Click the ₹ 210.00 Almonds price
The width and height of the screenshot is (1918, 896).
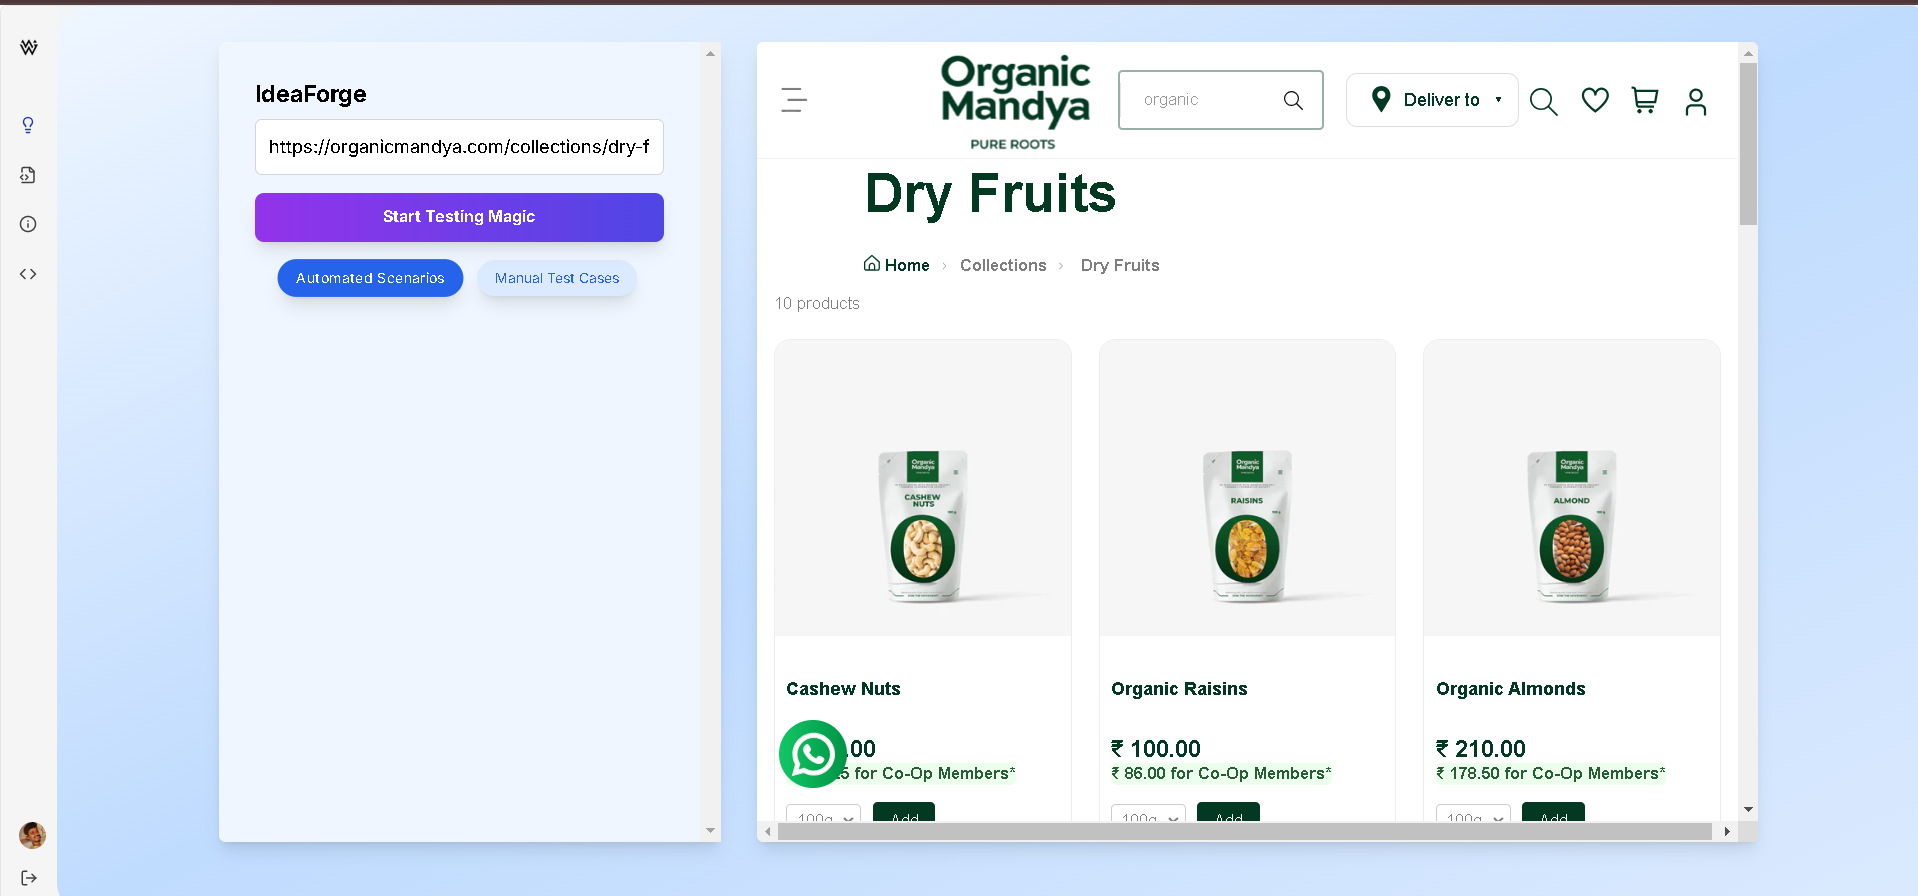(1481, 749)
